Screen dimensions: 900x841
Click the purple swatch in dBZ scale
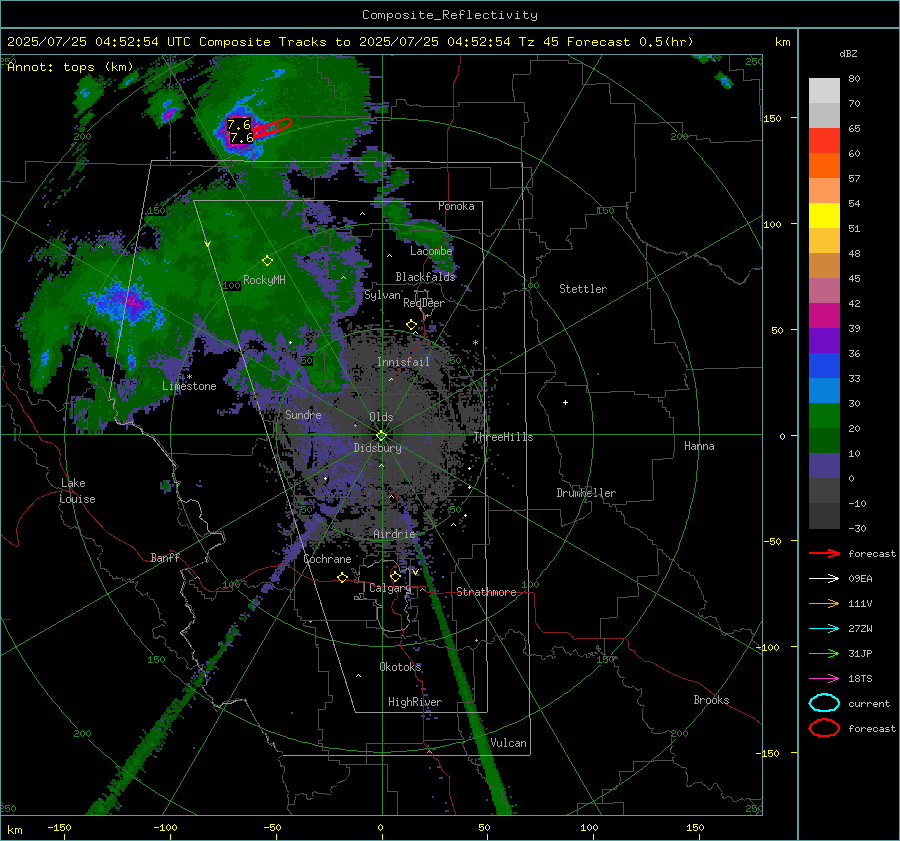[x=824, y=341]
